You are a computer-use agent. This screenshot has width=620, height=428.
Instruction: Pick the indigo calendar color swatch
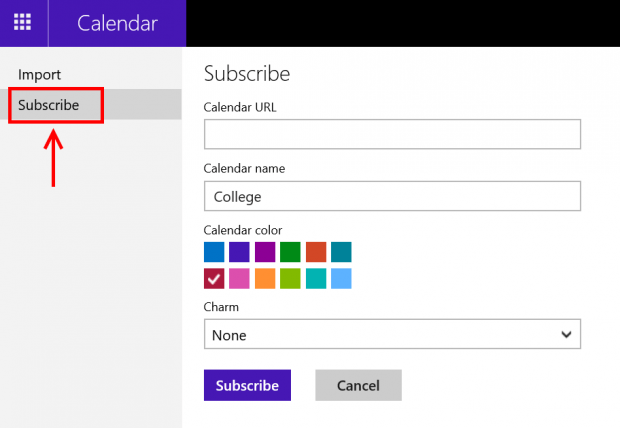click(x=239, y=252)
